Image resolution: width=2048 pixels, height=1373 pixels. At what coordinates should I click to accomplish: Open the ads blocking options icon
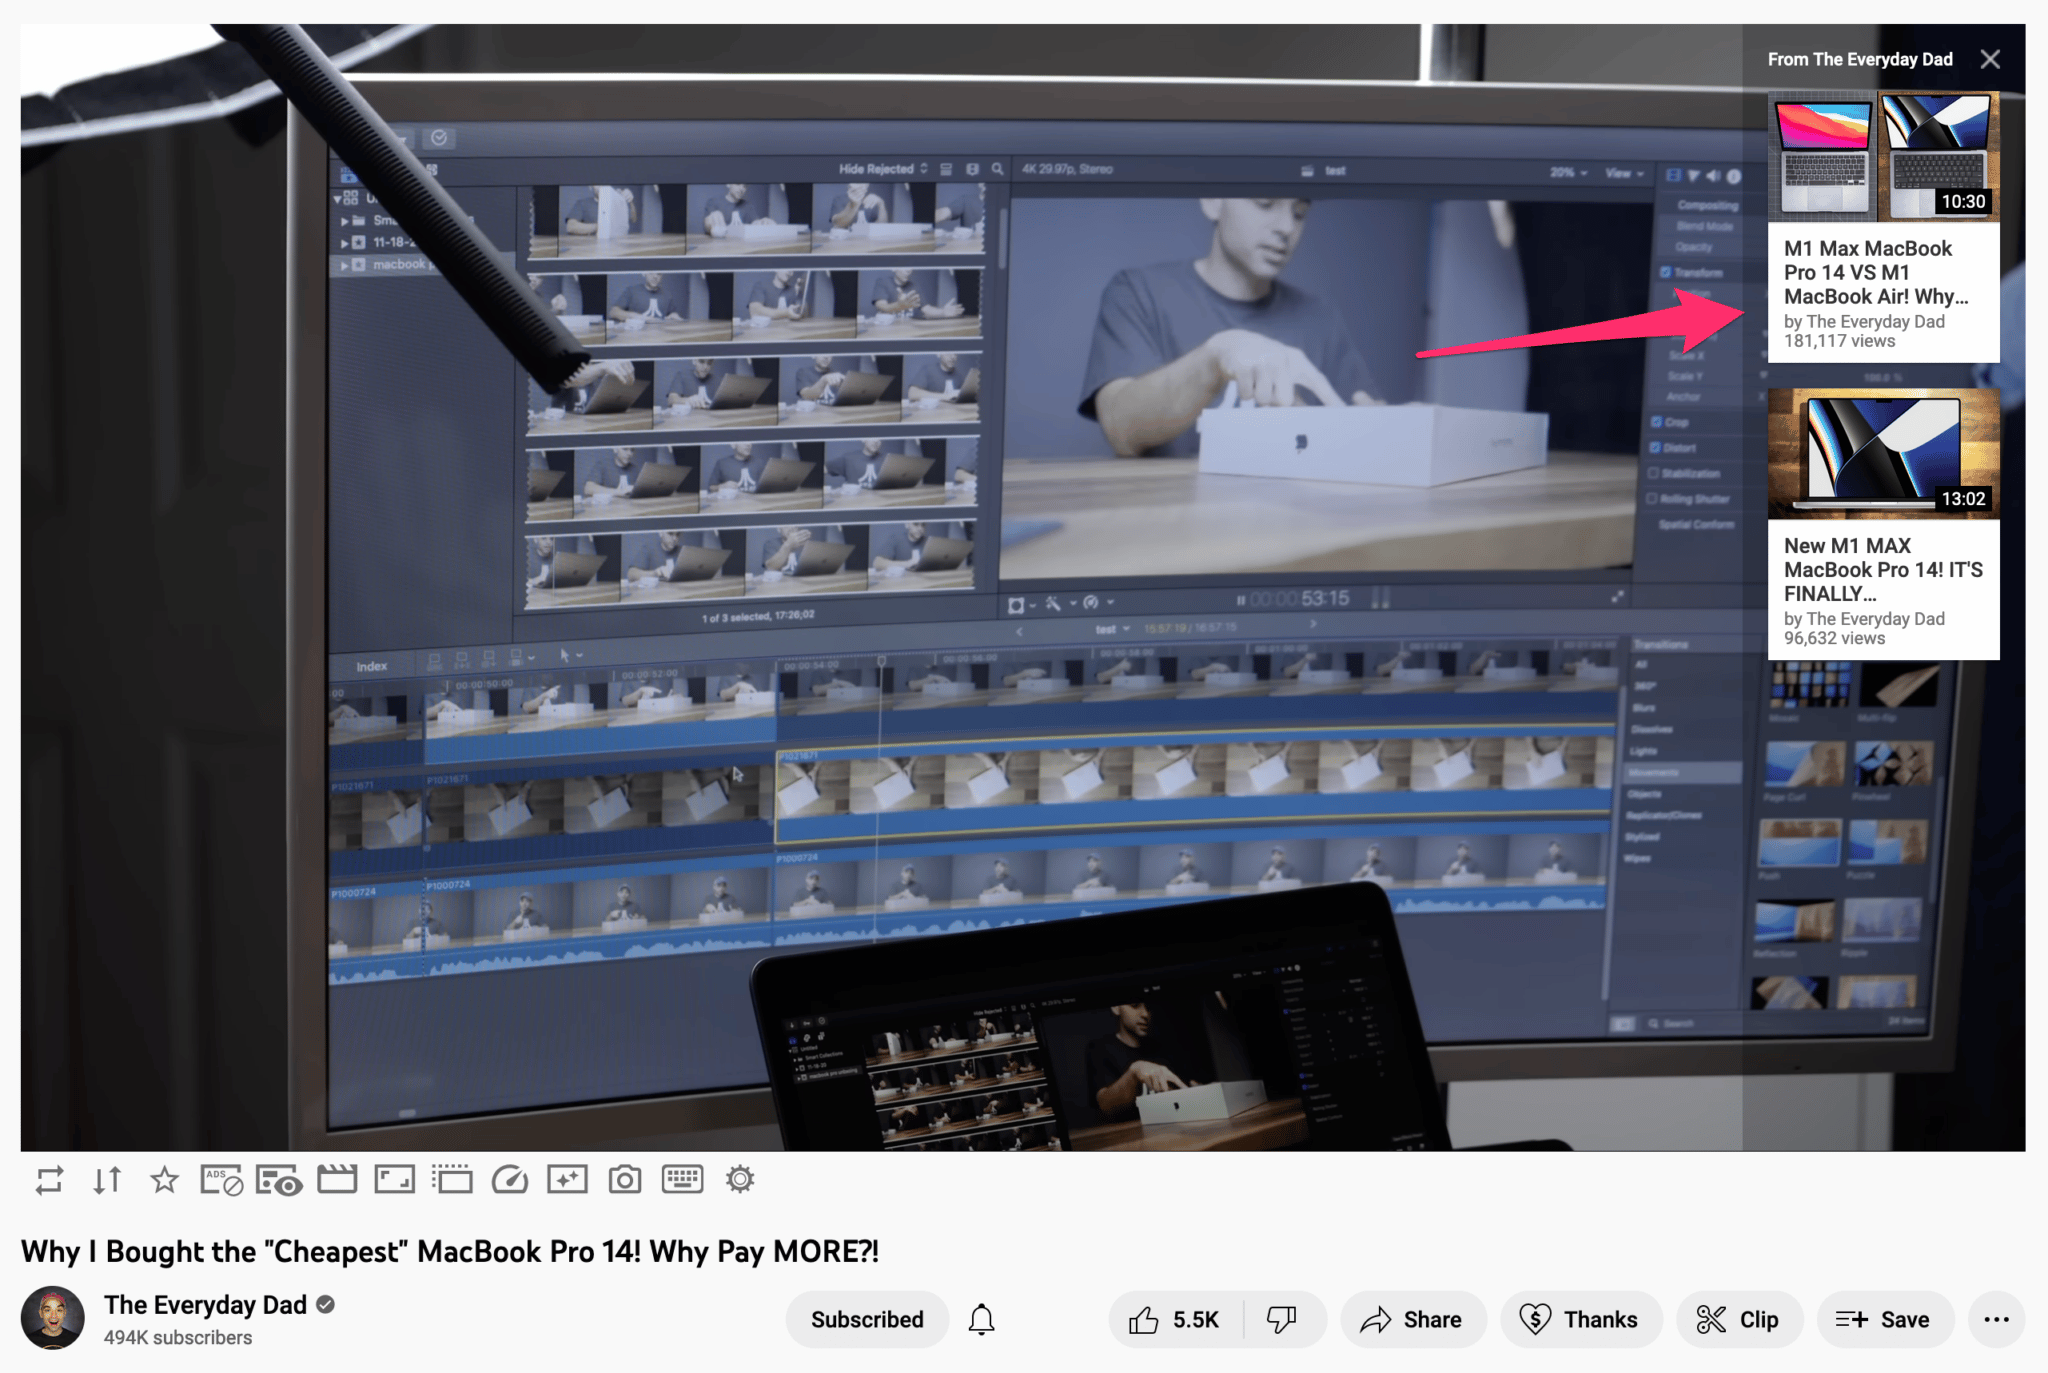click(x=221, y=1180)
